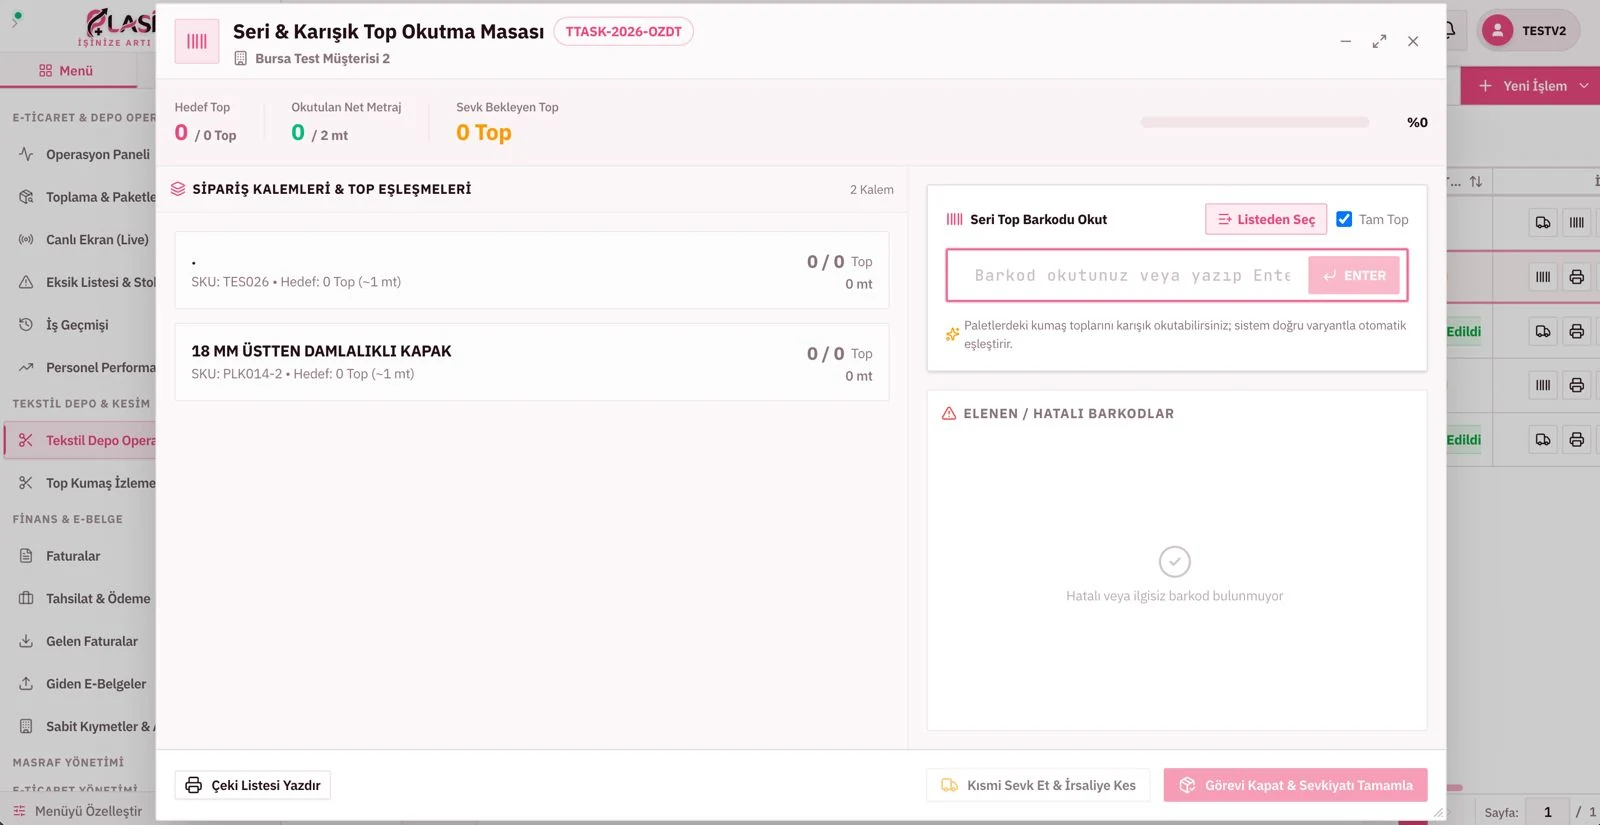Click Menüyü Özelleştir at sidebar bottom

(x=78, y=811)
